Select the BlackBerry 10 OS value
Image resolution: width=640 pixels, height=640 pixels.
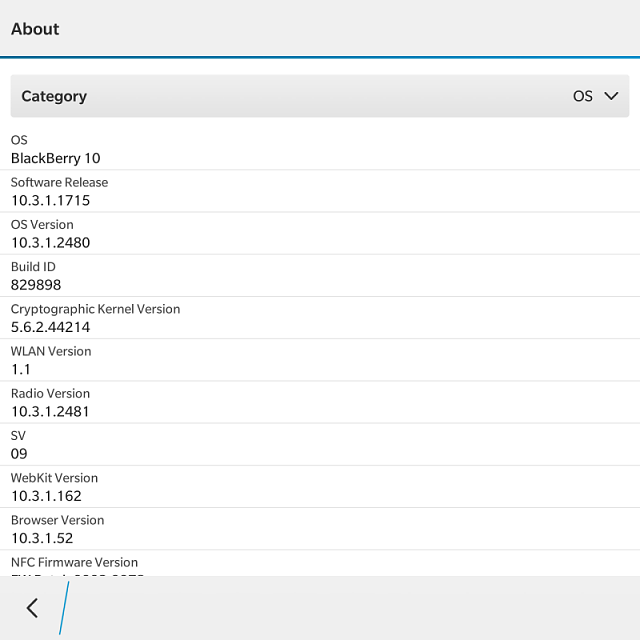click(56, 158)
